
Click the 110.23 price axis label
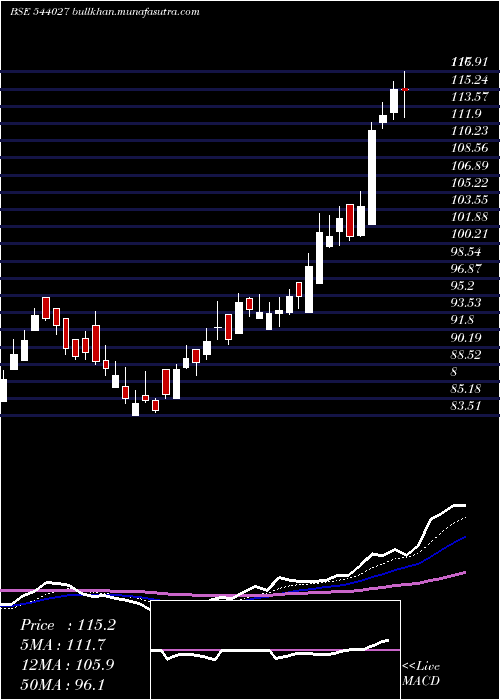[469, 131]
